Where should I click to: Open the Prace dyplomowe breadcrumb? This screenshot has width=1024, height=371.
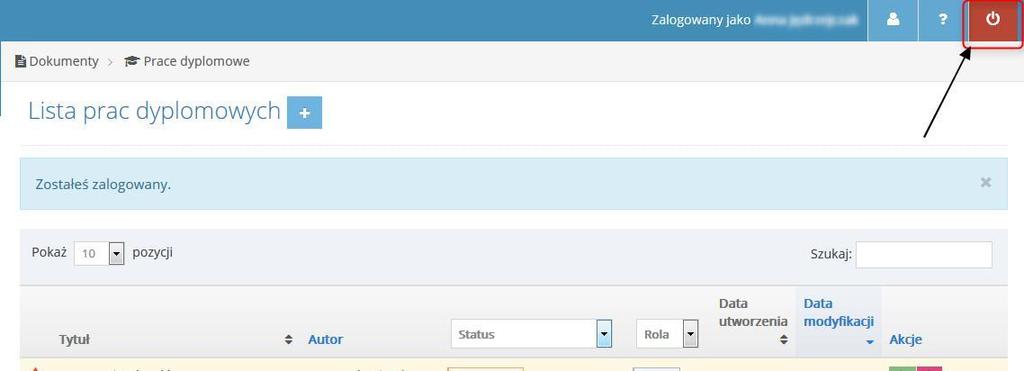(187, 61)
